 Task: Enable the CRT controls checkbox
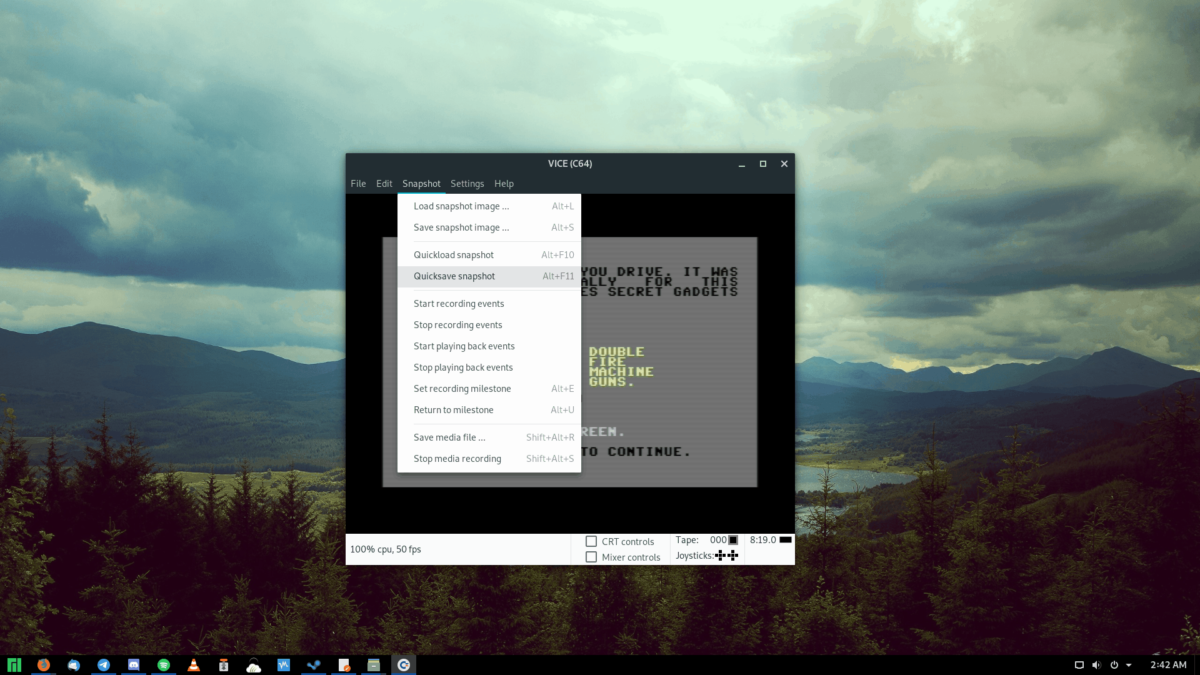coord(591,542)
